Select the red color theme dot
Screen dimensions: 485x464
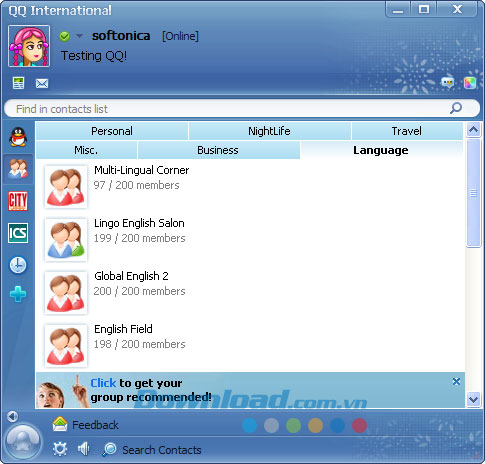click(359, 425)
